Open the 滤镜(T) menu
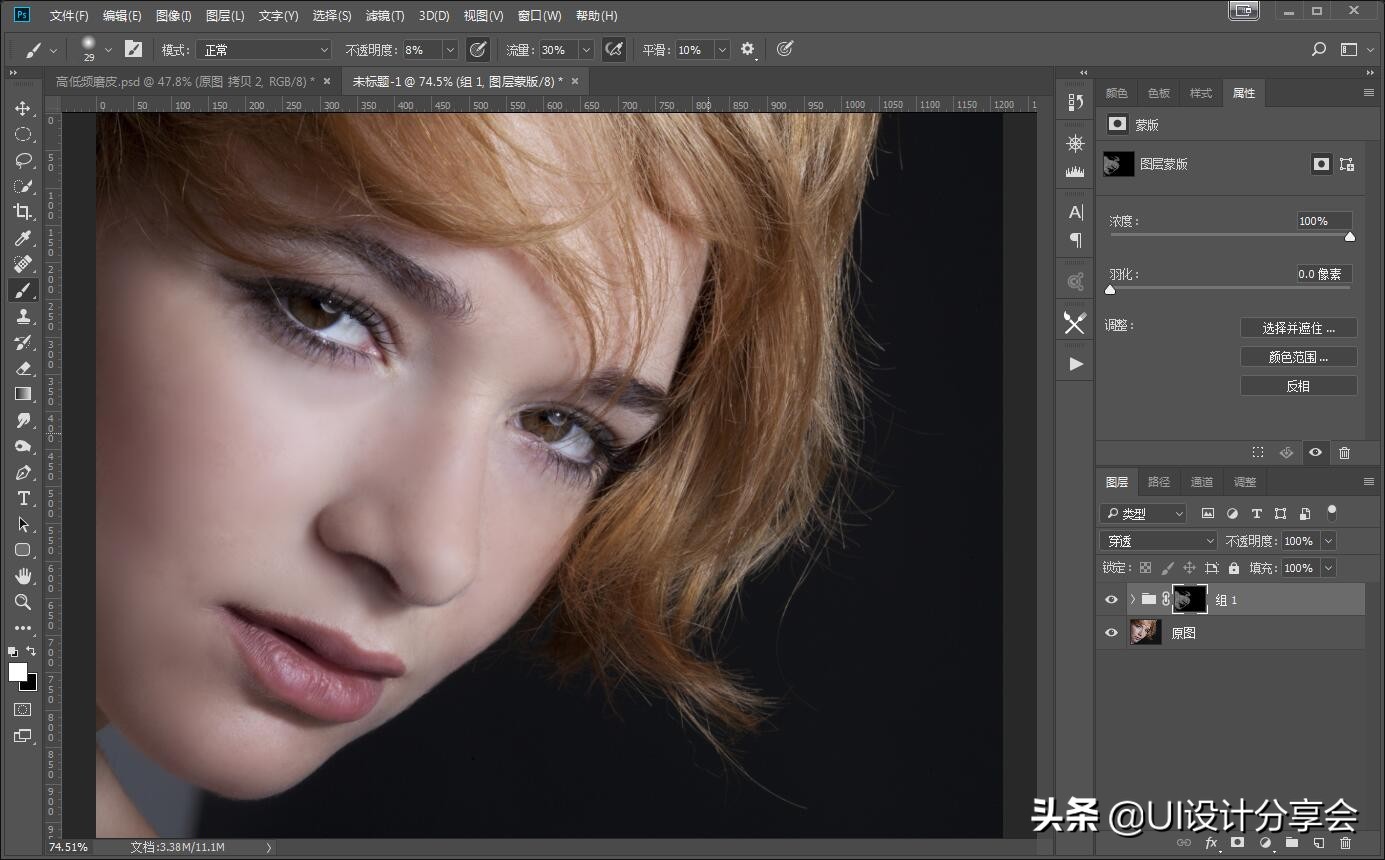 tap(385, 16)
